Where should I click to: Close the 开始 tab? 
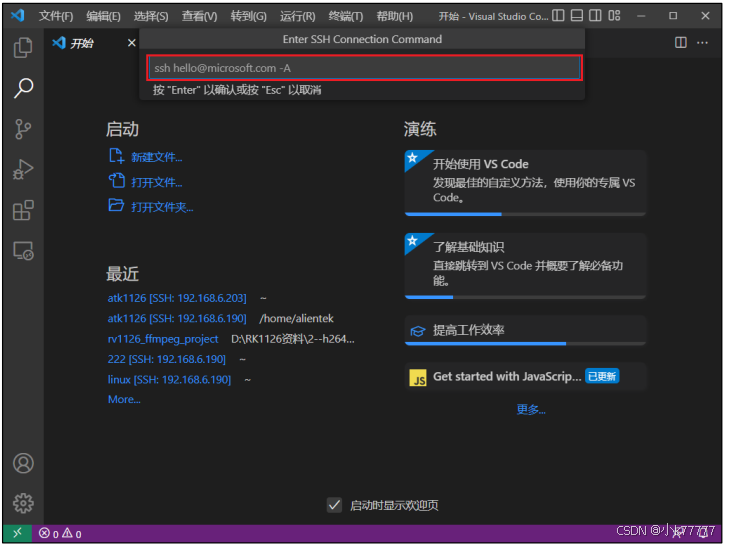coord(132,43)
